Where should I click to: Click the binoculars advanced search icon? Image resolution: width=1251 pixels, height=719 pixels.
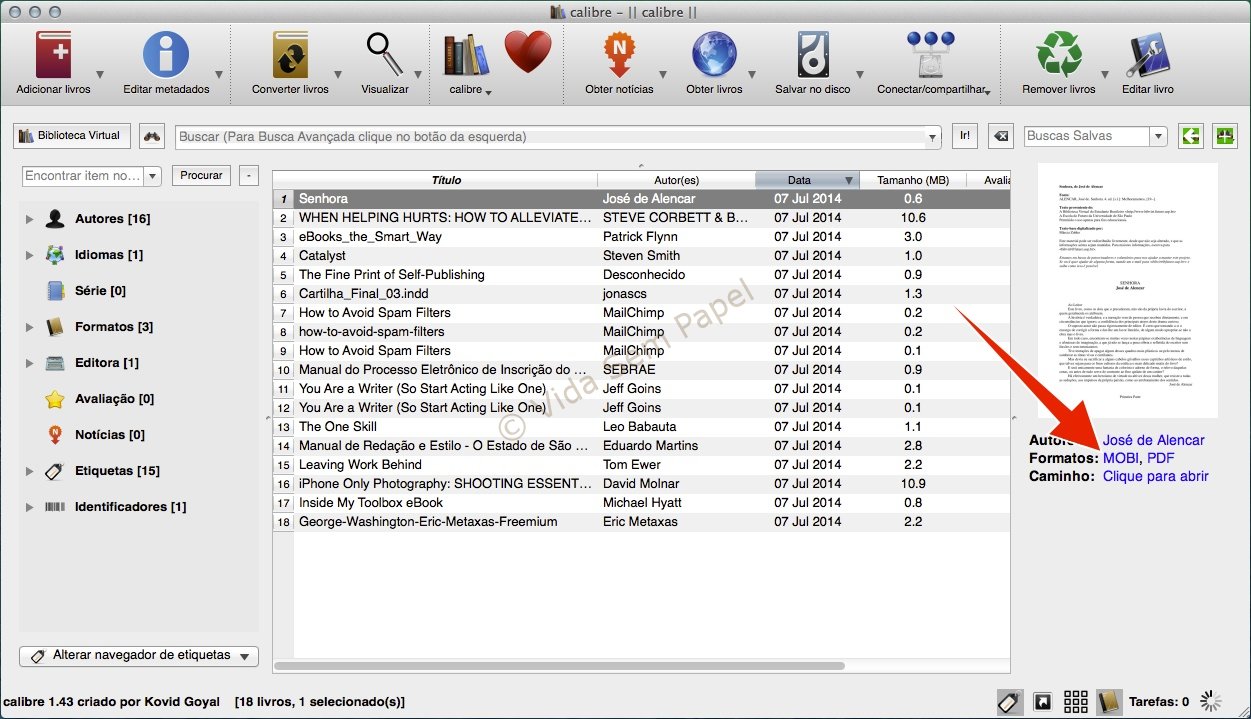tap(152, 136)
